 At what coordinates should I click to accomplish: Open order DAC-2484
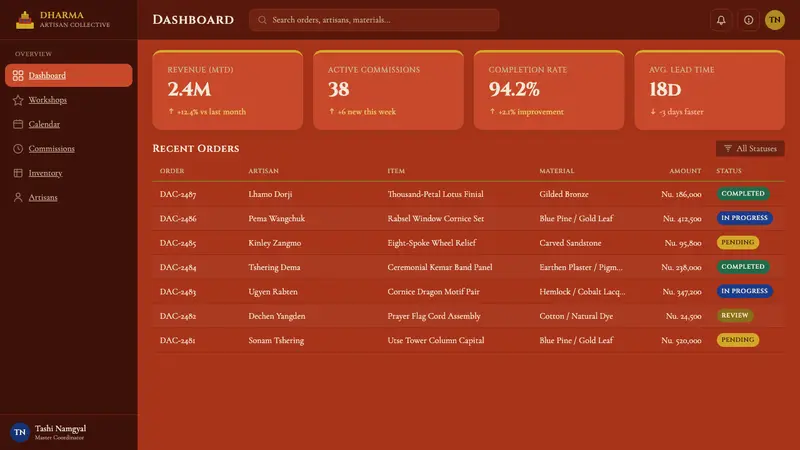[178, 267]
